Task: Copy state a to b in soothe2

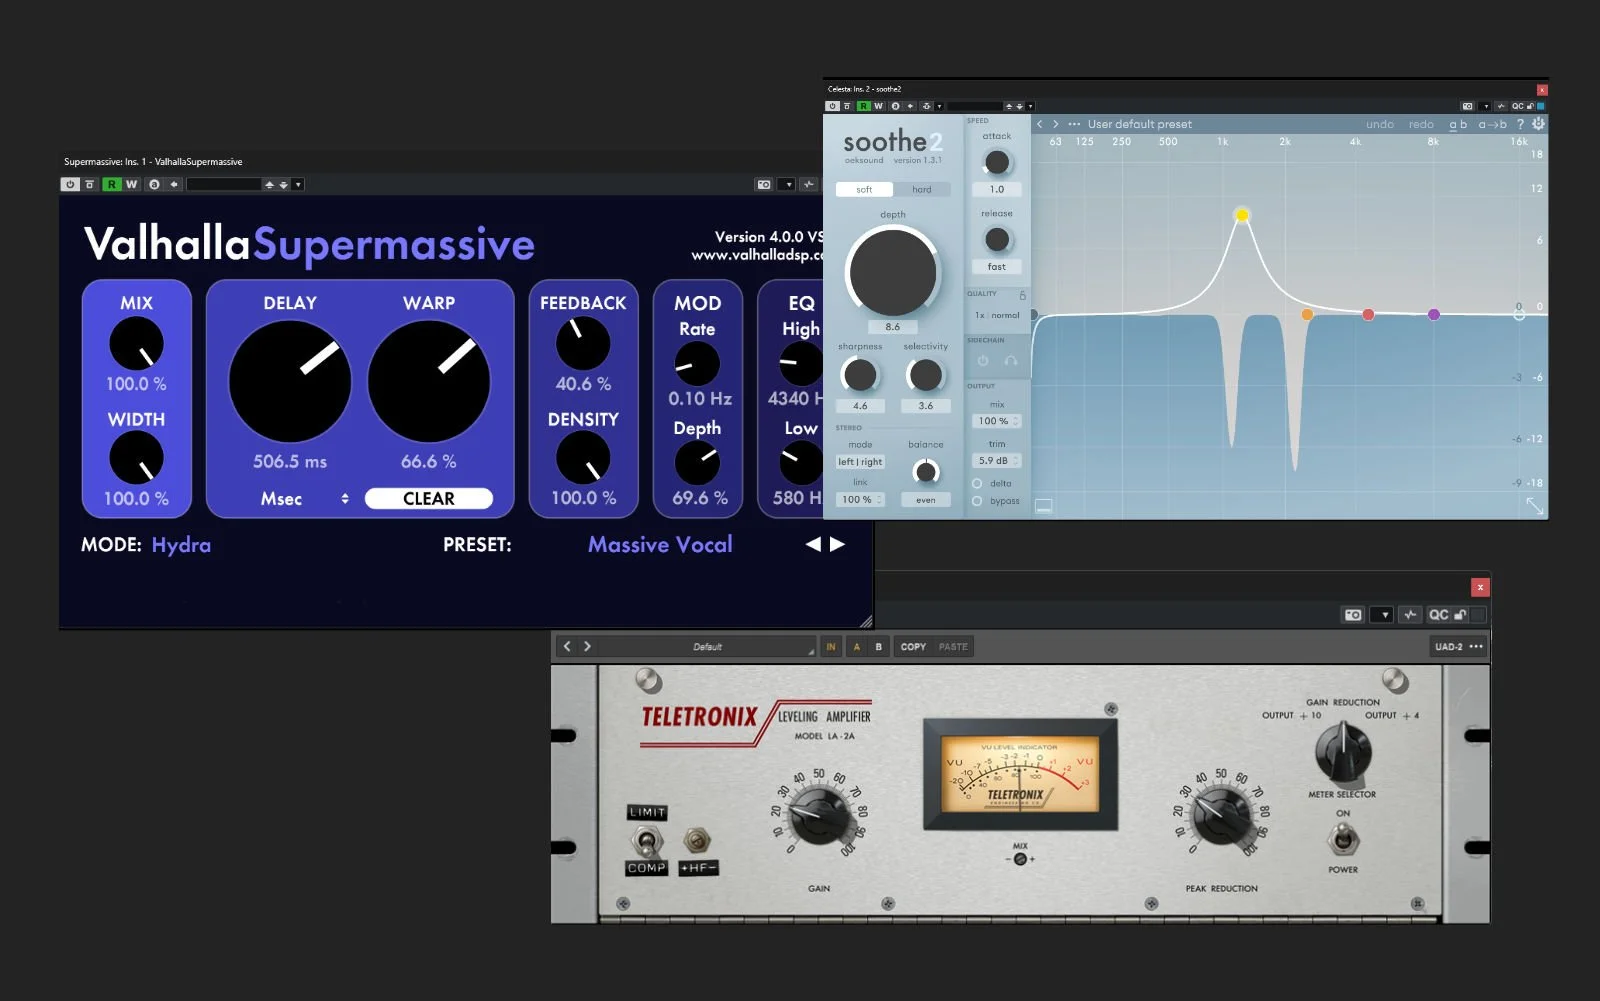Action: (x=1493, y=124)
